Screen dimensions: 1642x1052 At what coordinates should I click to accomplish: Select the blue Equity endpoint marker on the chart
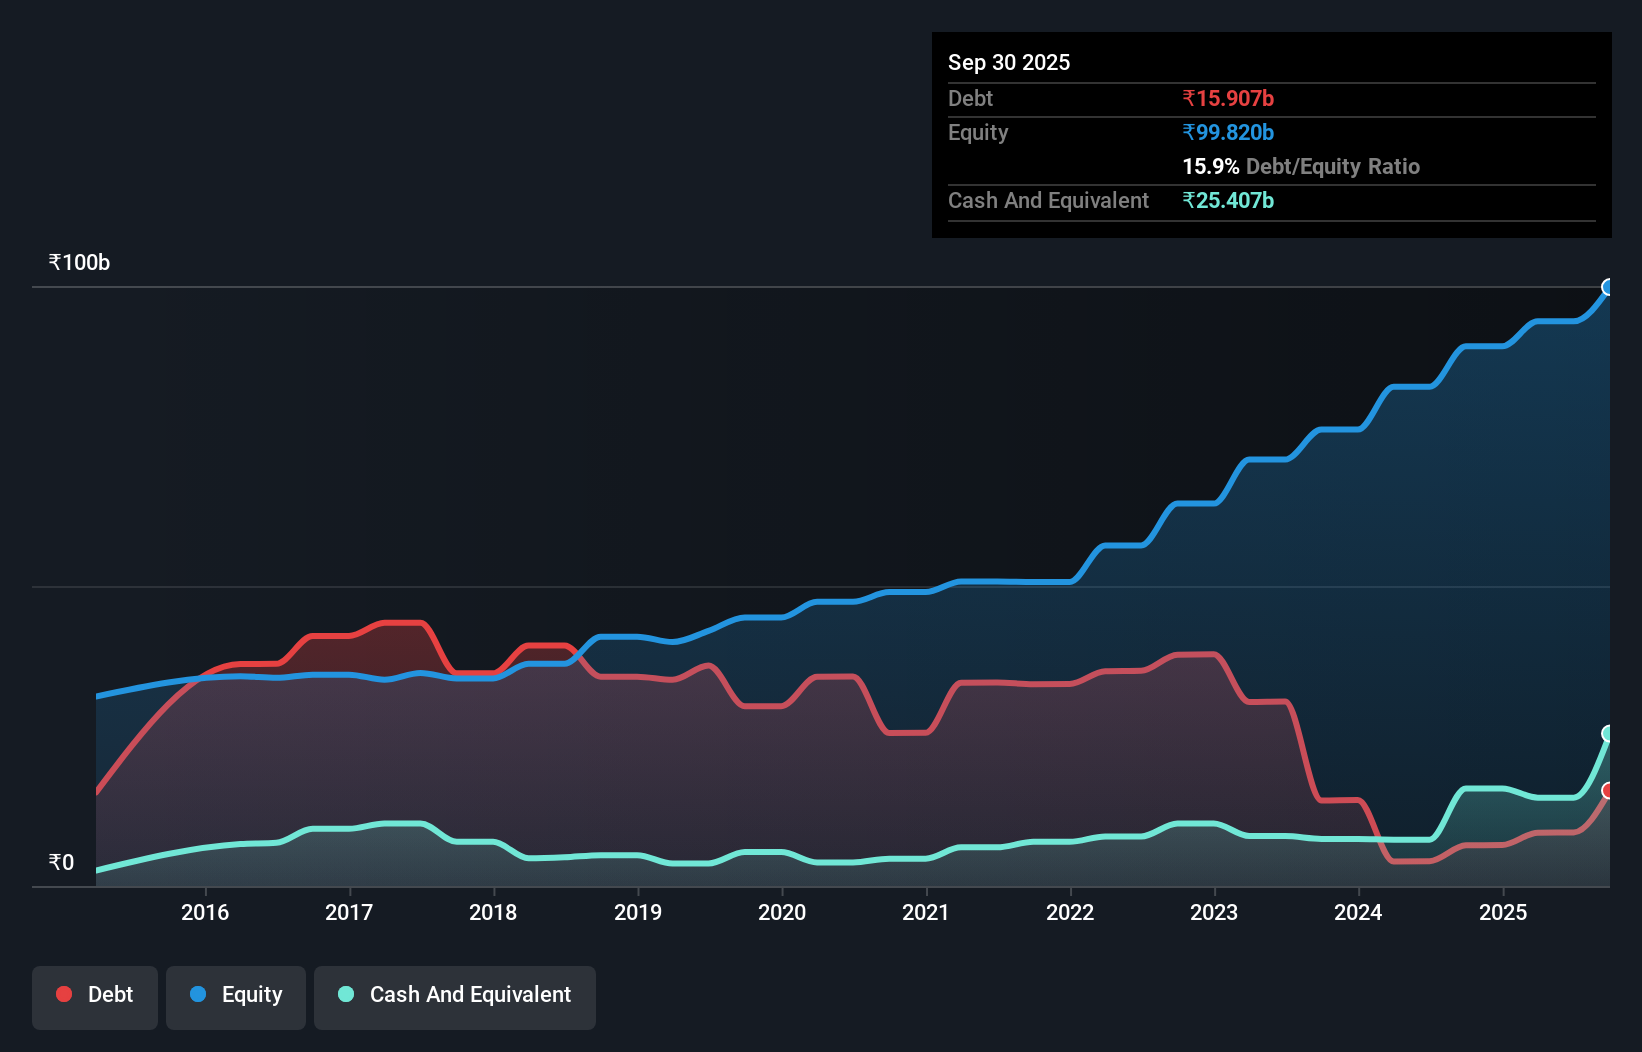tap(1608, 288)
